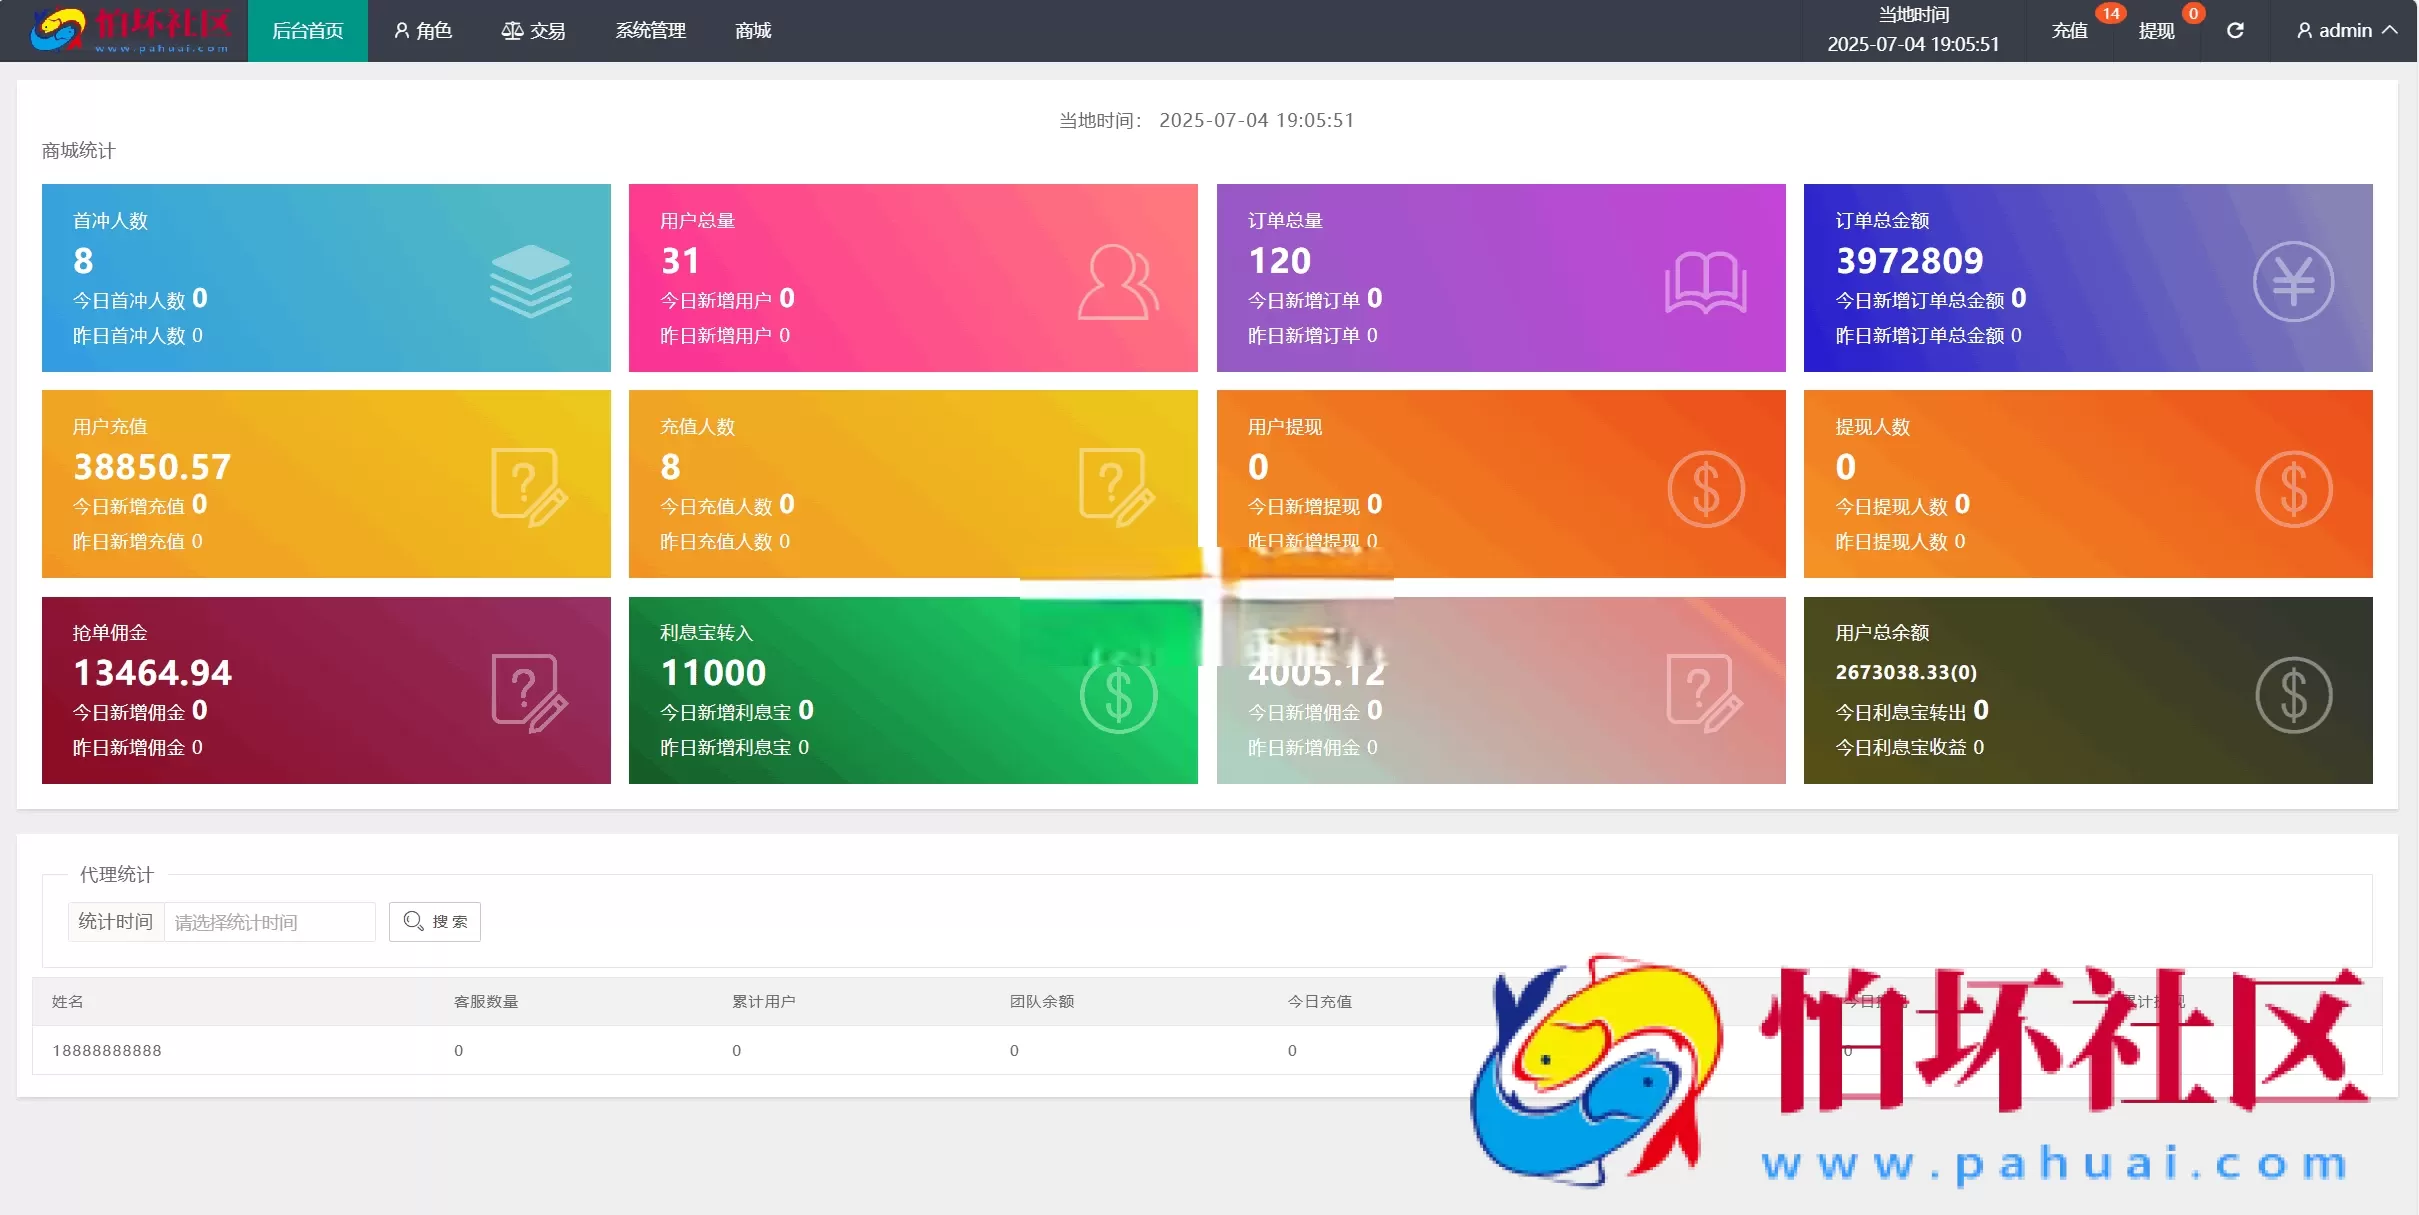
Task: Switch to the 后台首页 tab
Action: (307, 31)
